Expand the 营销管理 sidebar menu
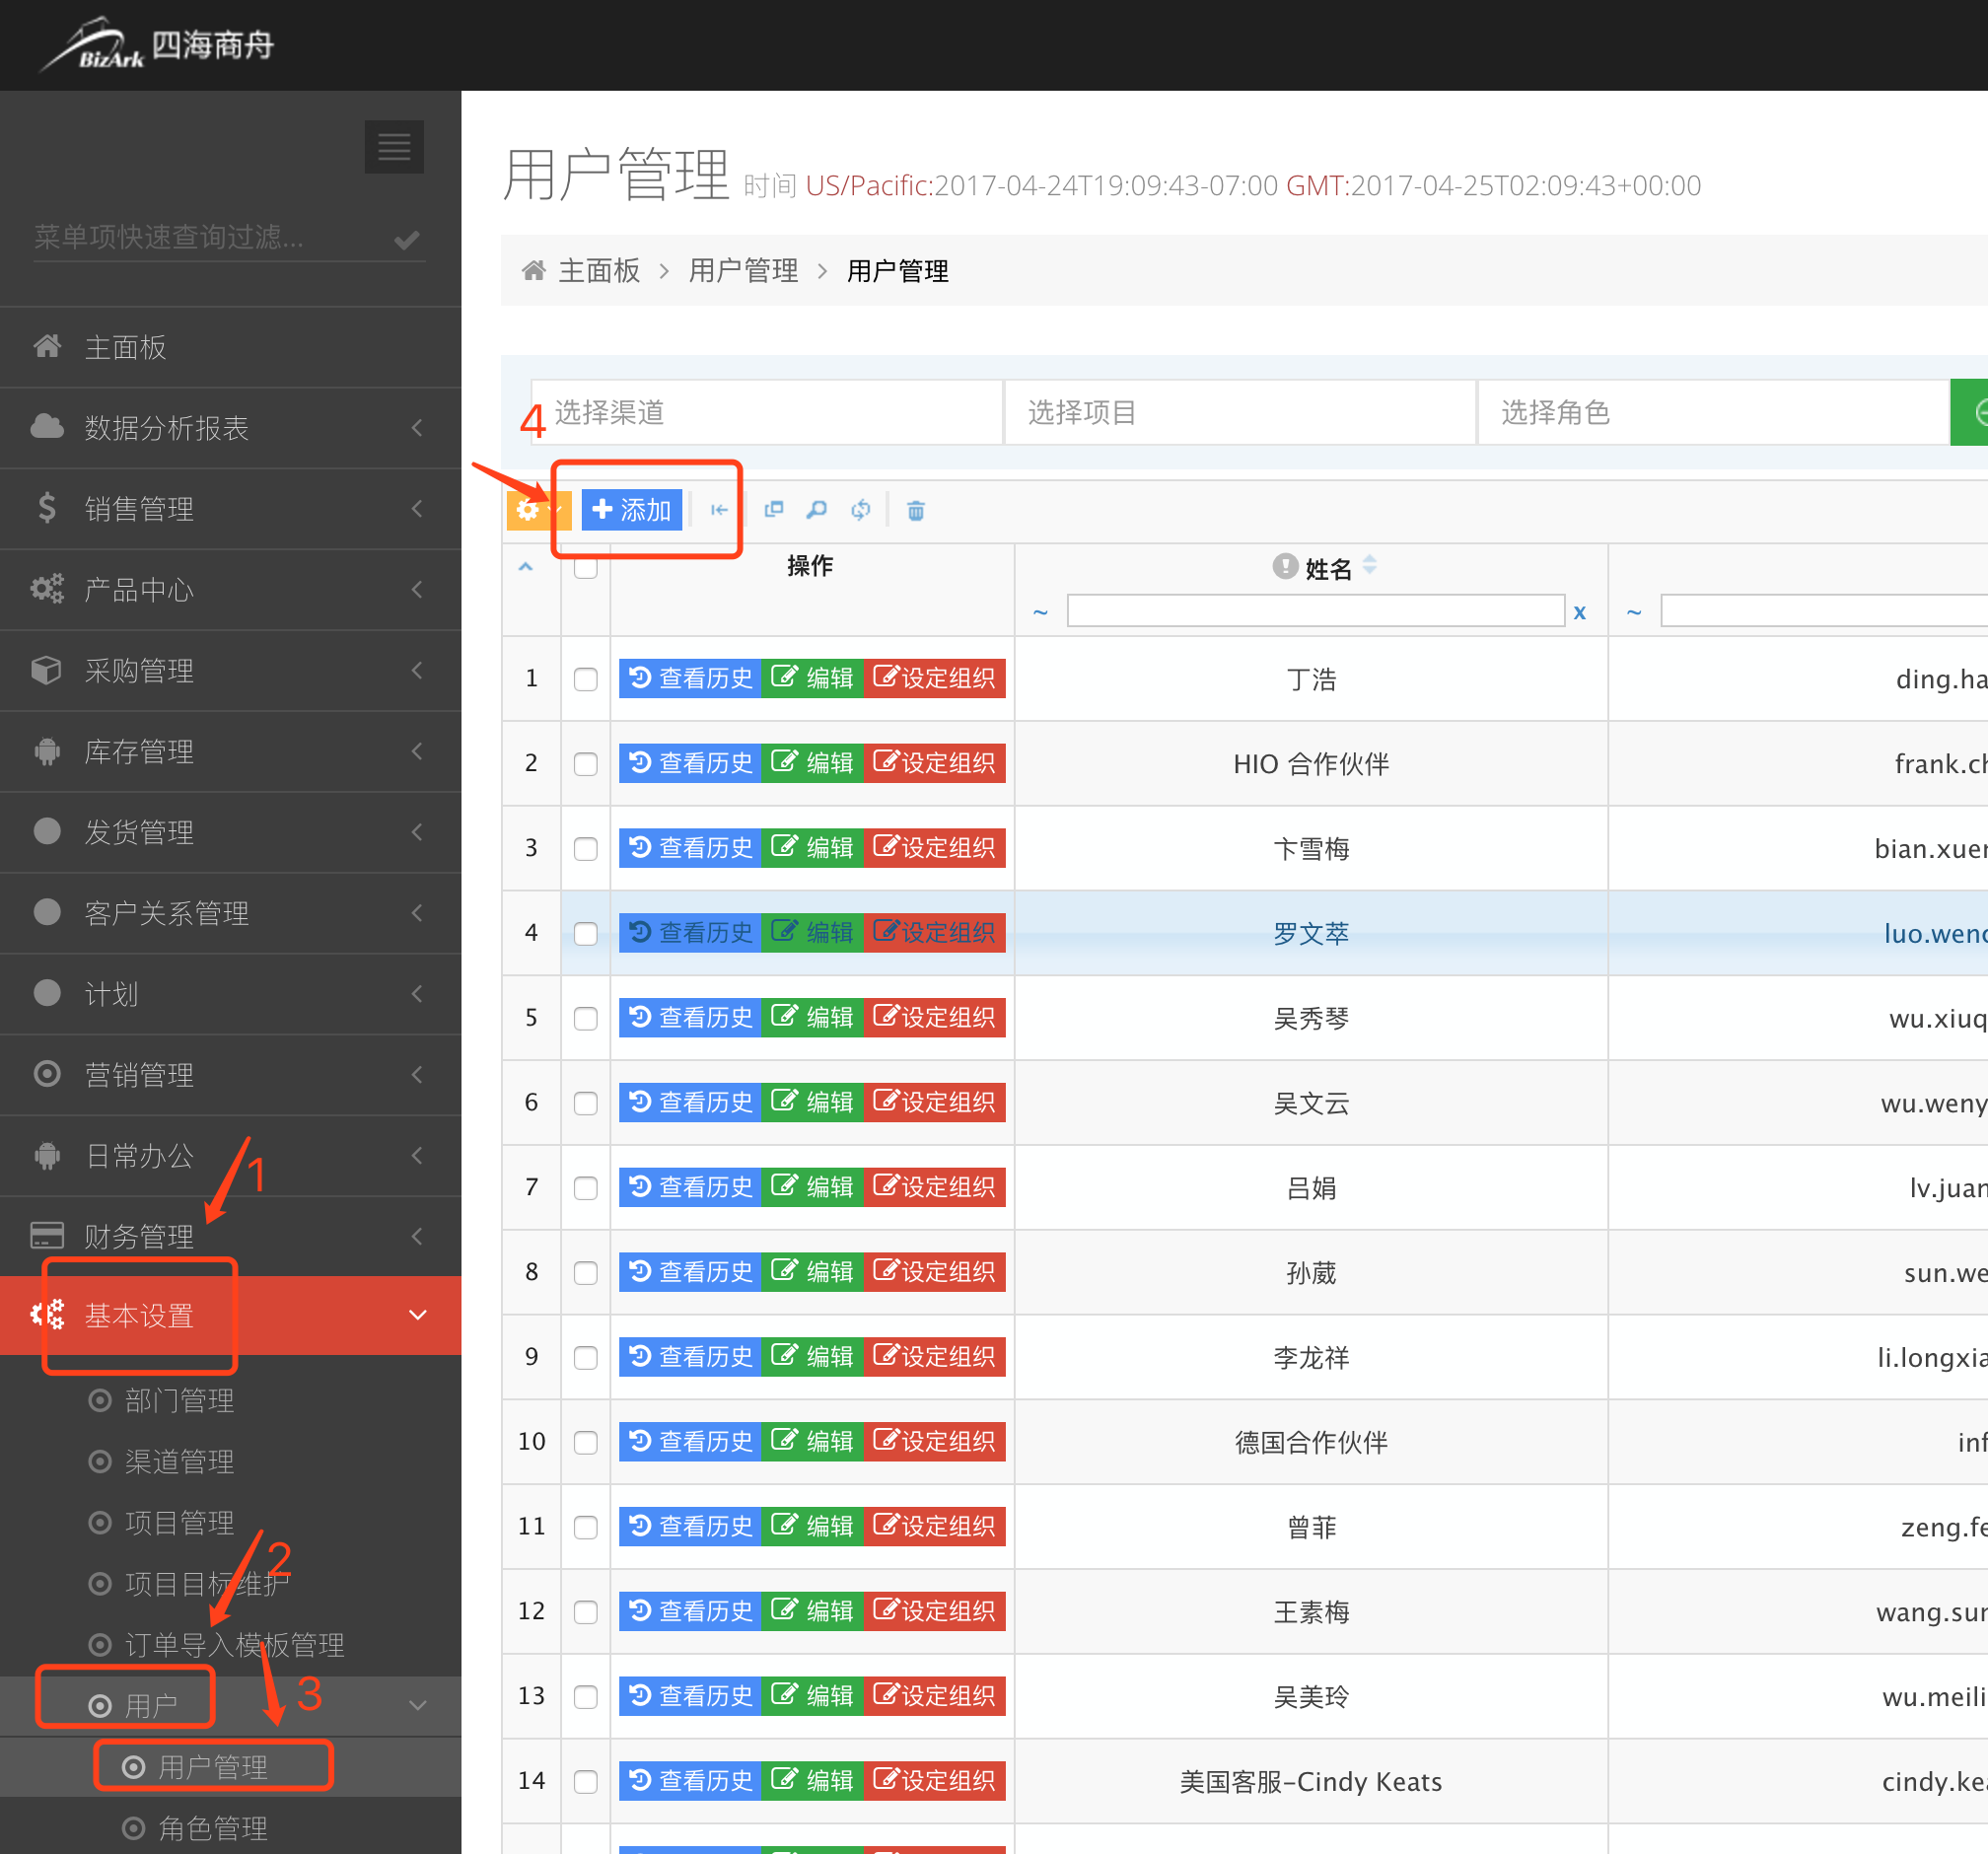Viewport: 1988px width, 1854px height. click(x=230, y=1075)
